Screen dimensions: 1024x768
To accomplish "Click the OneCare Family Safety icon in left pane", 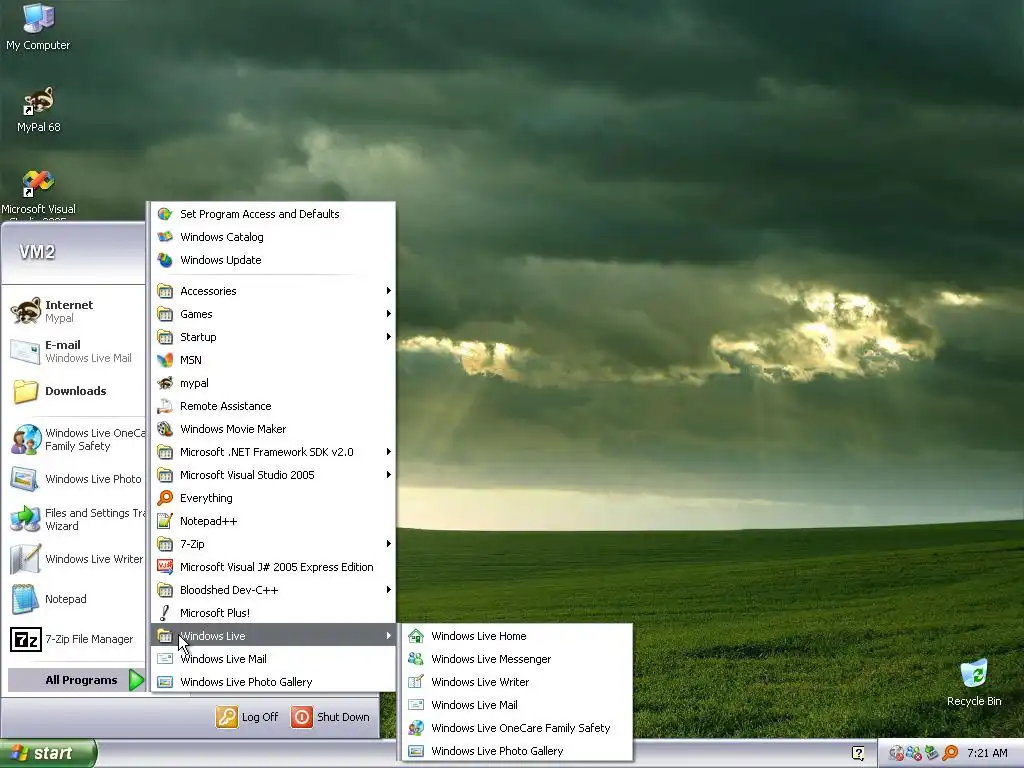I will click(x=25, y=439).
